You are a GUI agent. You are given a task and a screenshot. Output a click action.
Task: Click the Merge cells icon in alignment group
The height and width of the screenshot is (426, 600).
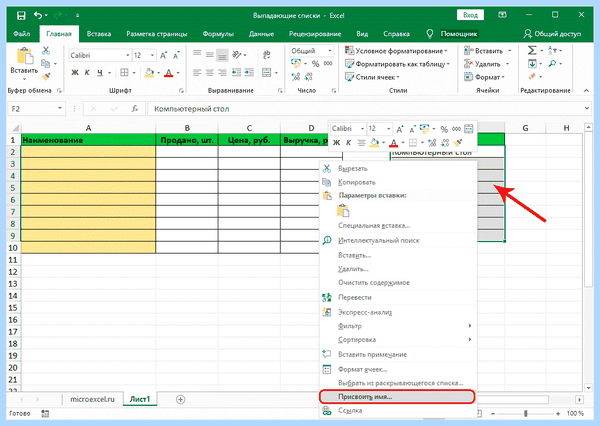coord(267,72)
